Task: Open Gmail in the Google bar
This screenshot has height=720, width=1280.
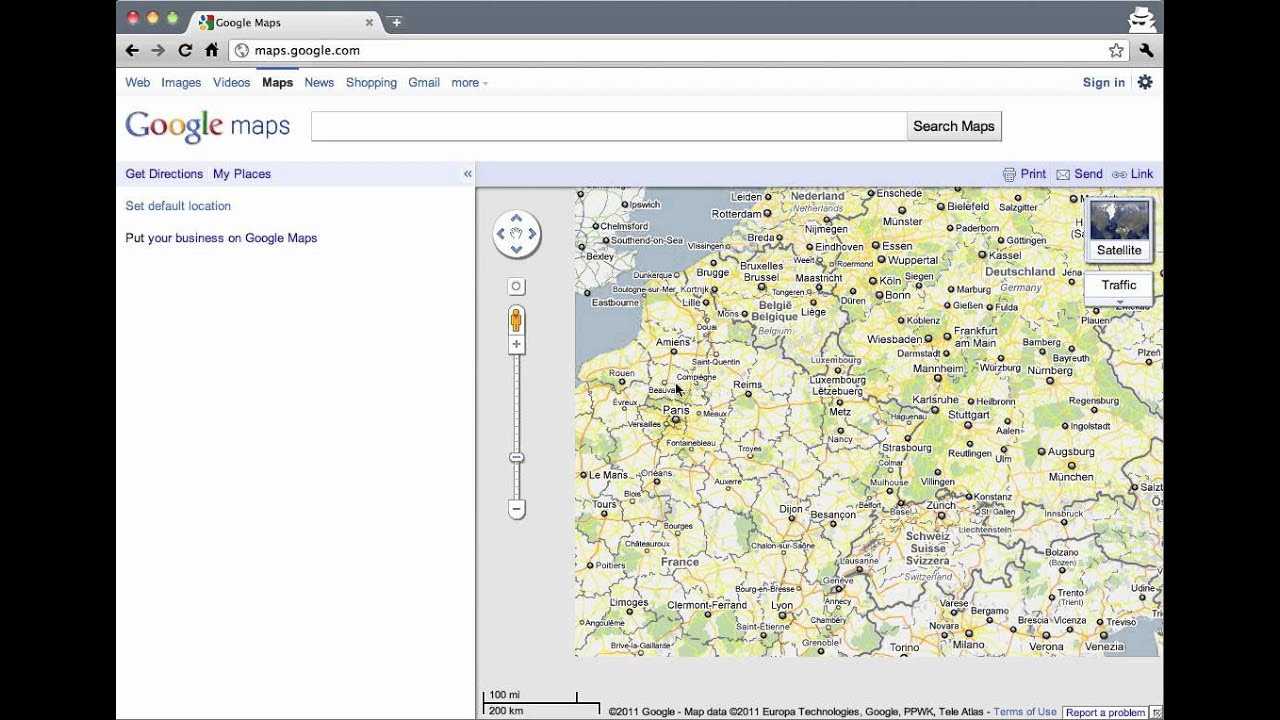Action: click(424, 82)
